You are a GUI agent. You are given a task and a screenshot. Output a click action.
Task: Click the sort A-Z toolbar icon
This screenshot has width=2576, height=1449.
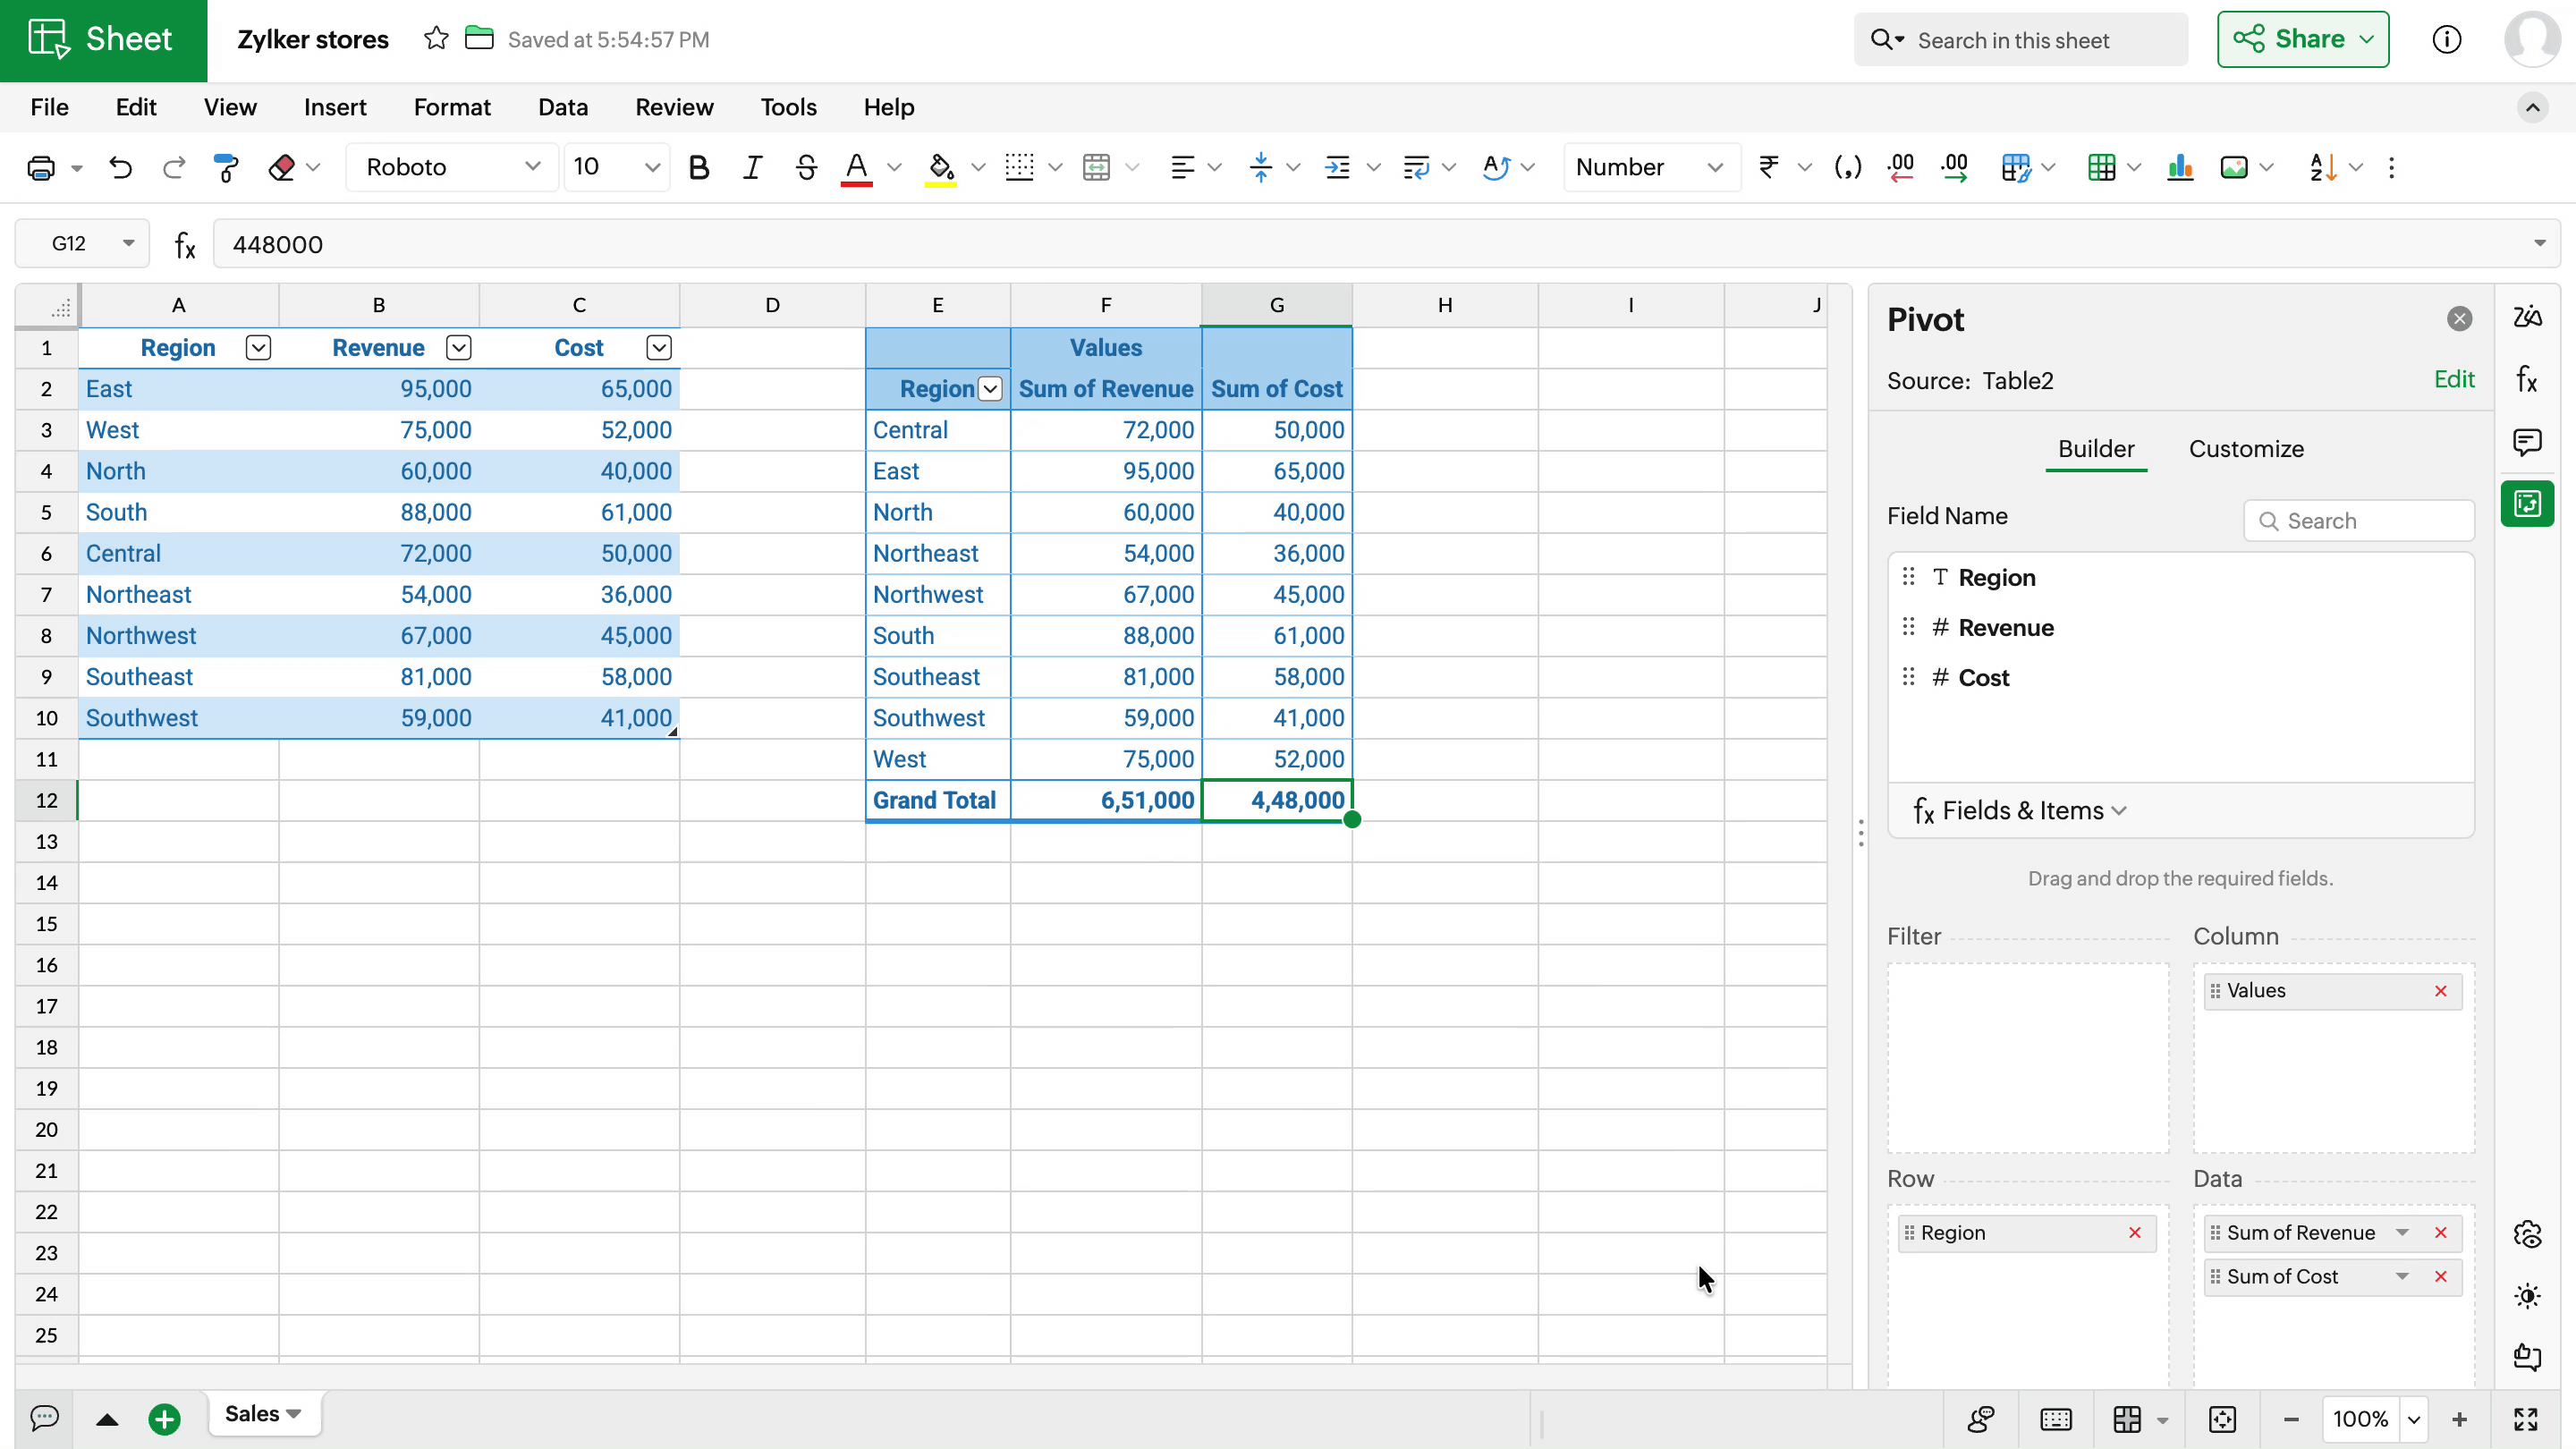2322,167
